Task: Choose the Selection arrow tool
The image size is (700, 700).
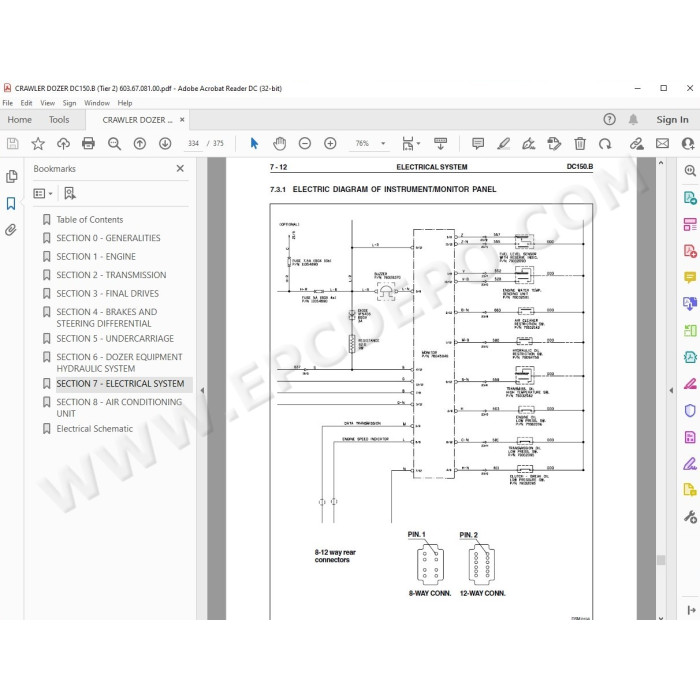Action: point(254,143)
